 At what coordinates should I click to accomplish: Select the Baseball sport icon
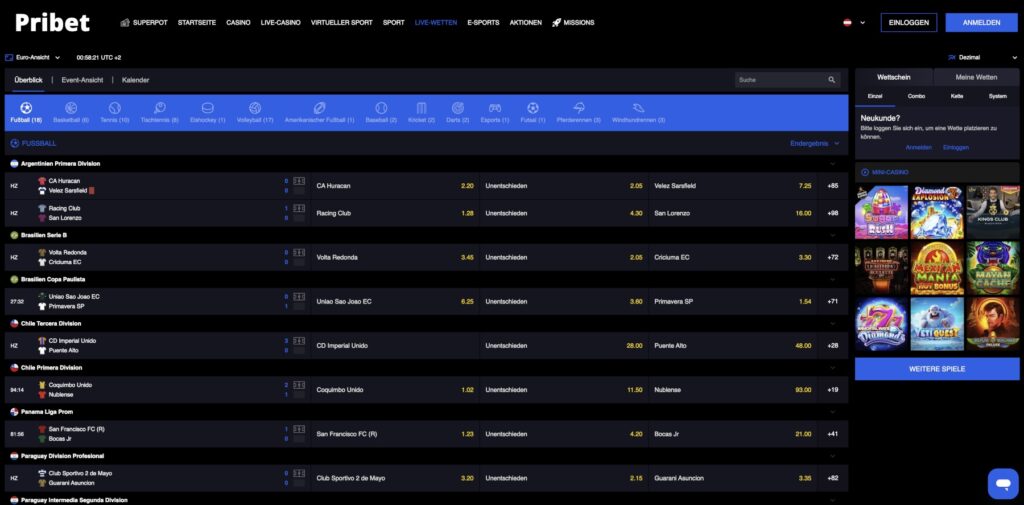tap(381, 108)
